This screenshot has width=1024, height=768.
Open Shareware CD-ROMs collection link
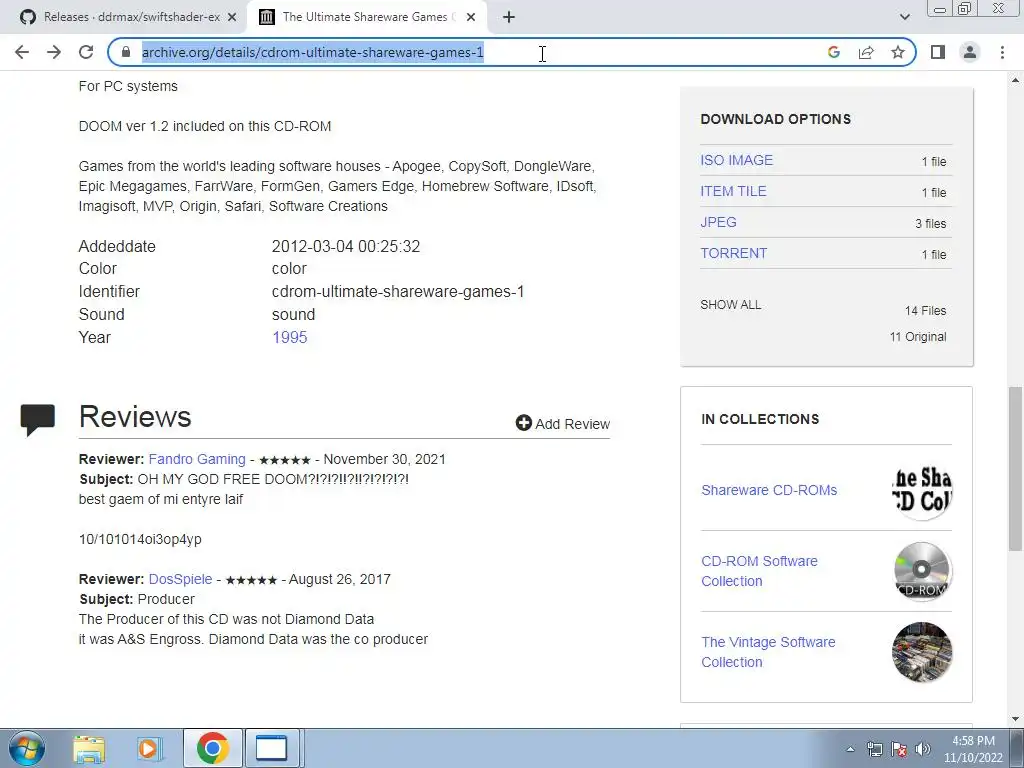[x=769, y=490]
